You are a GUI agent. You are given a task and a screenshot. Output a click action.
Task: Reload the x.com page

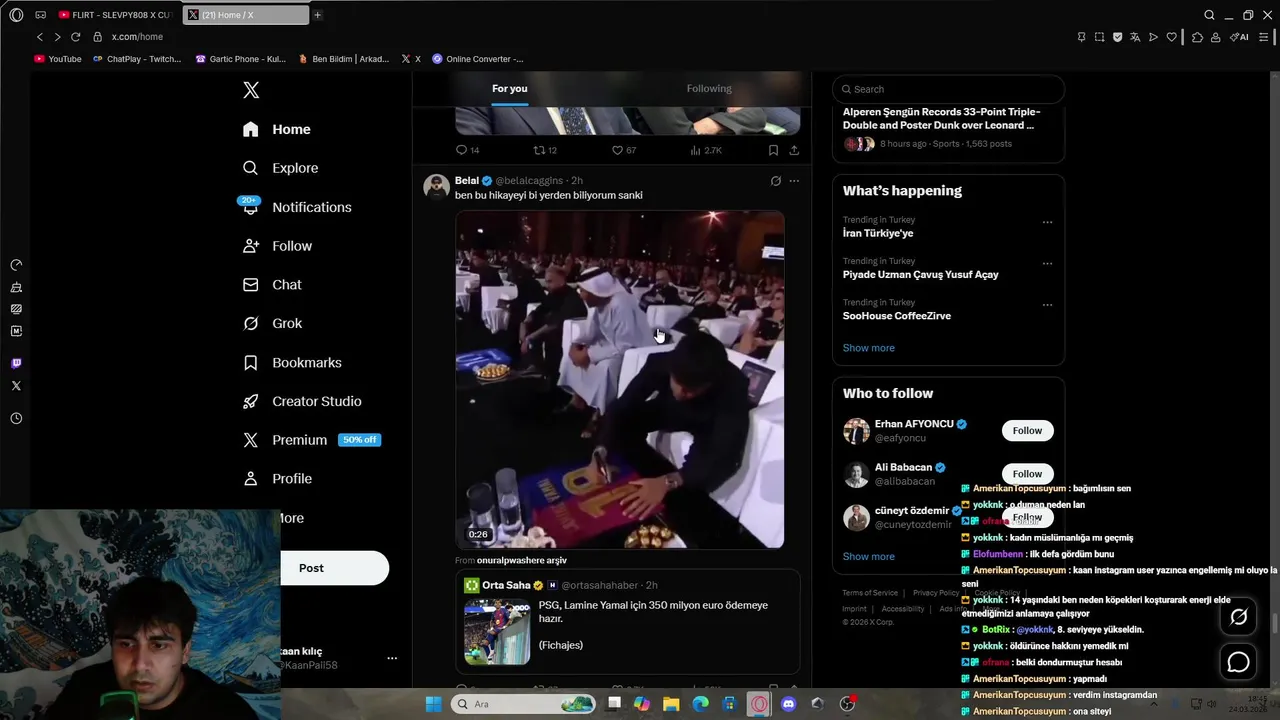tap(75, 37)
